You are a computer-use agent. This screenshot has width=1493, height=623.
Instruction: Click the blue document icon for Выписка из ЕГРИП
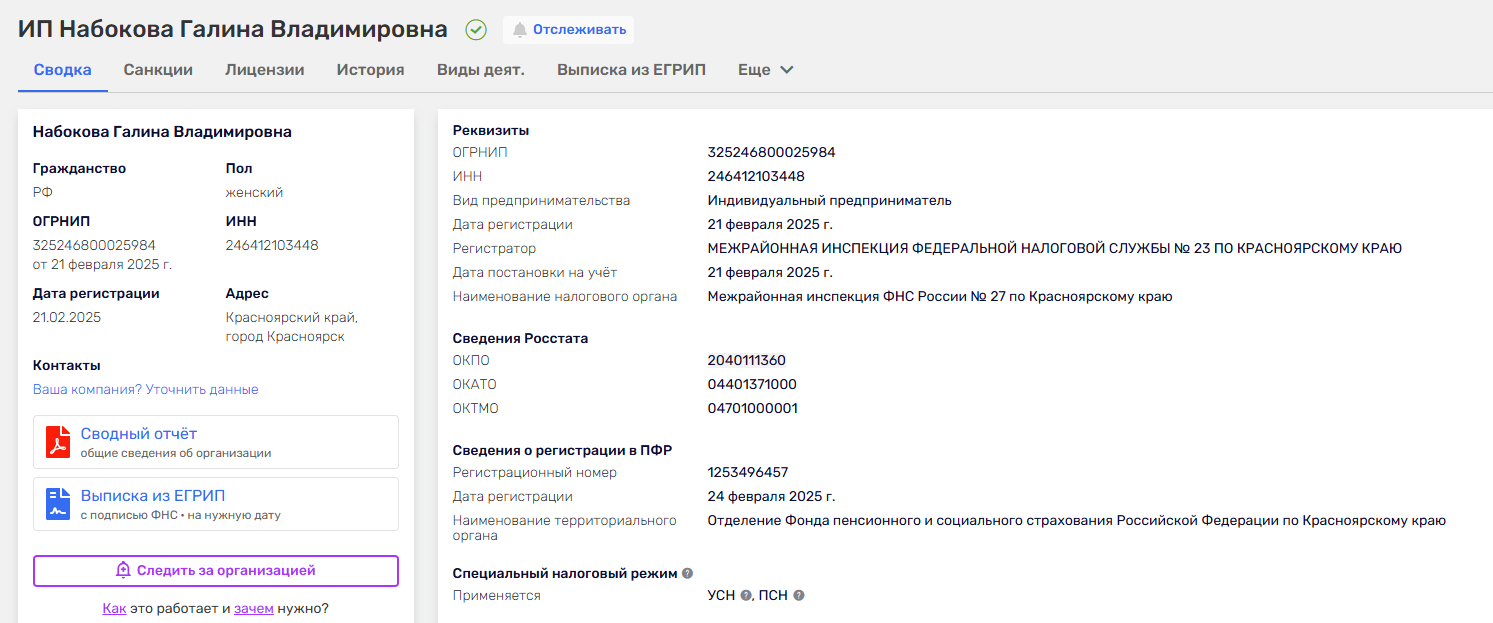tap(59, 504)
